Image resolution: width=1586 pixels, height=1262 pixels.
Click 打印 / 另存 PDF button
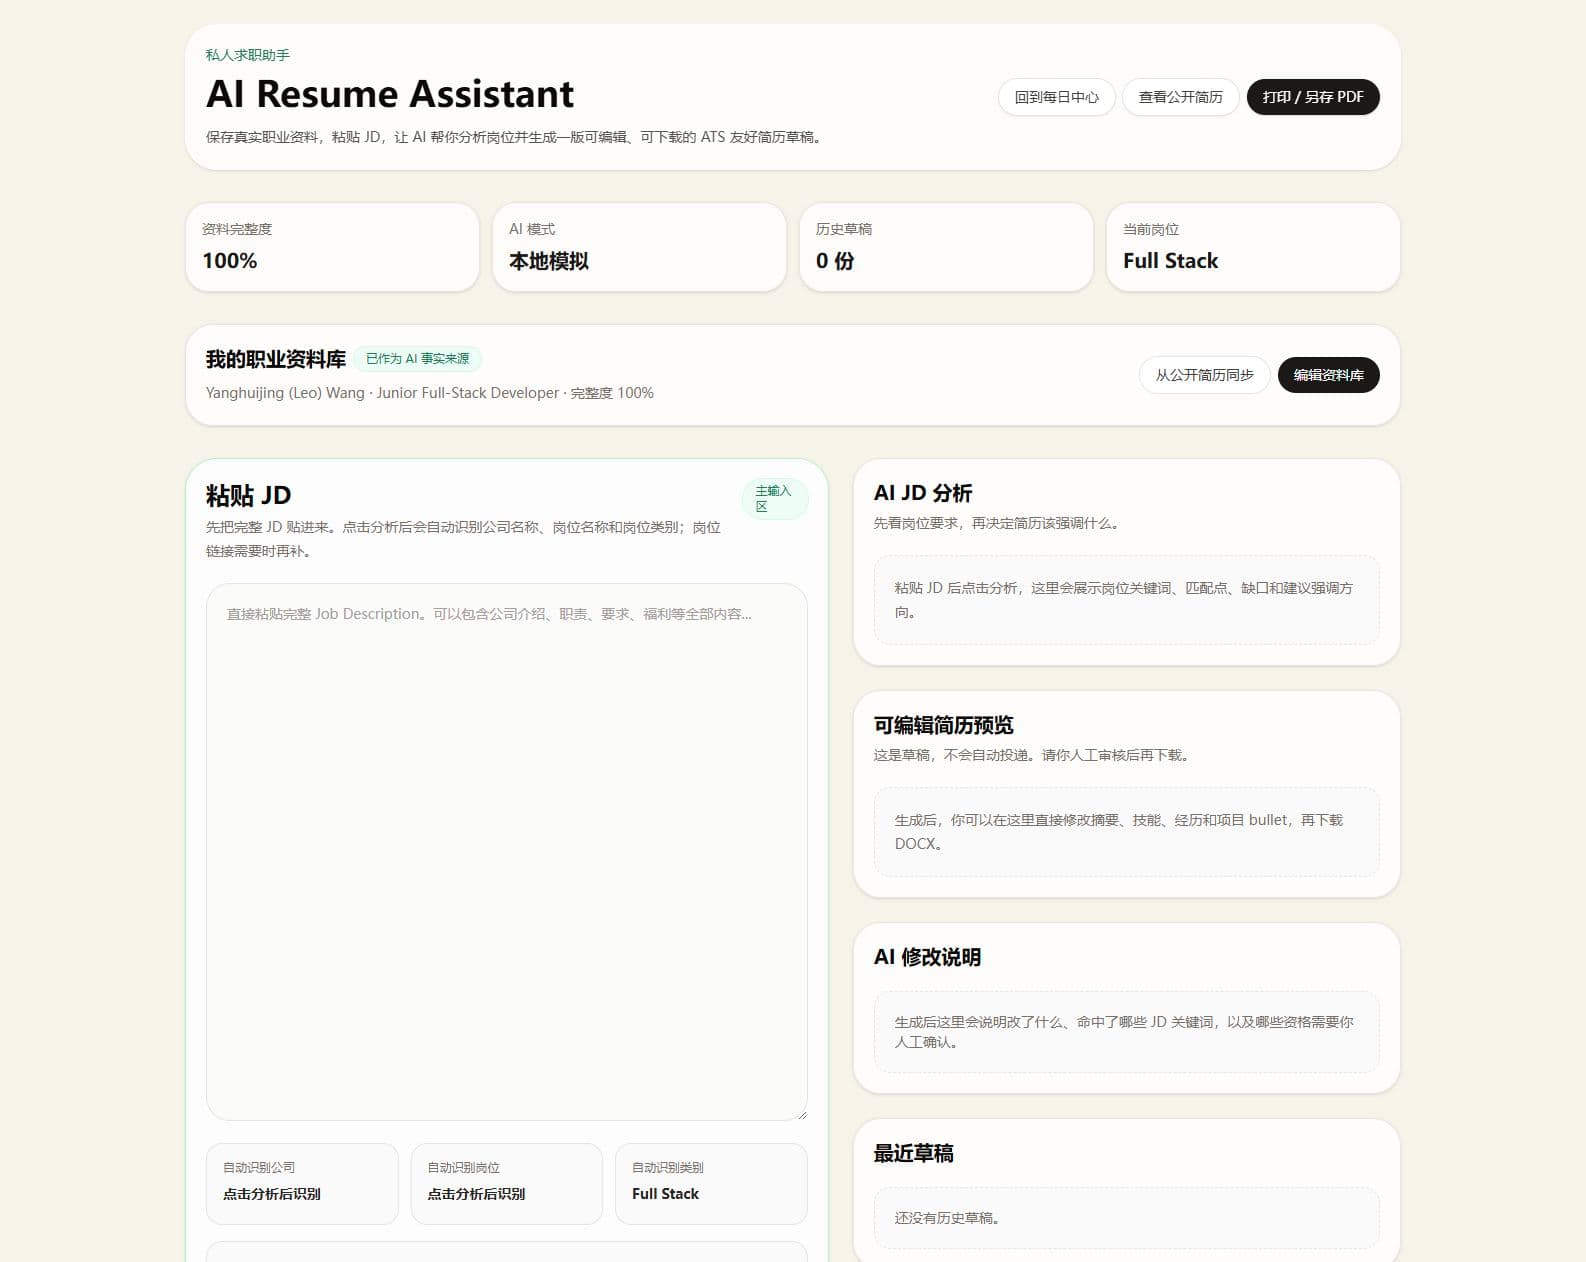[1313, 97]
